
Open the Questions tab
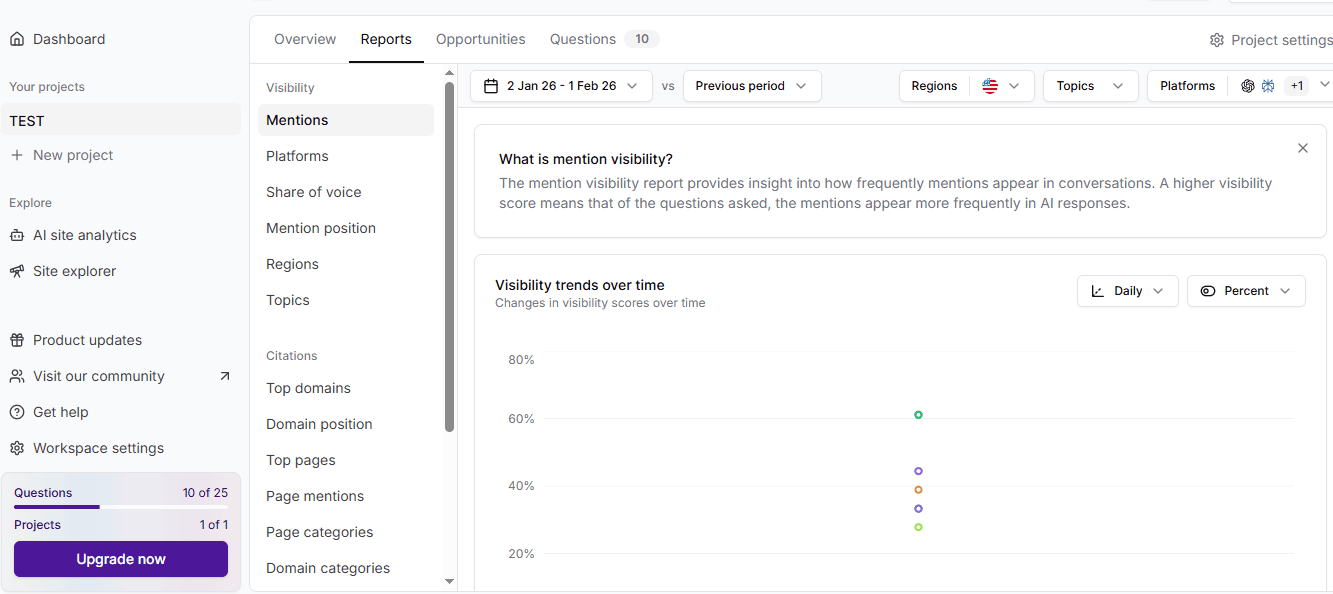pos(604,39)
